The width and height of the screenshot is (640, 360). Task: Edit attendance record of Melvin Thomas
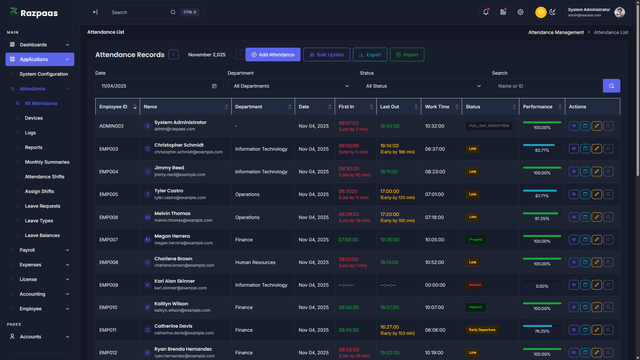pyautogui.click(x=596, y=217)
